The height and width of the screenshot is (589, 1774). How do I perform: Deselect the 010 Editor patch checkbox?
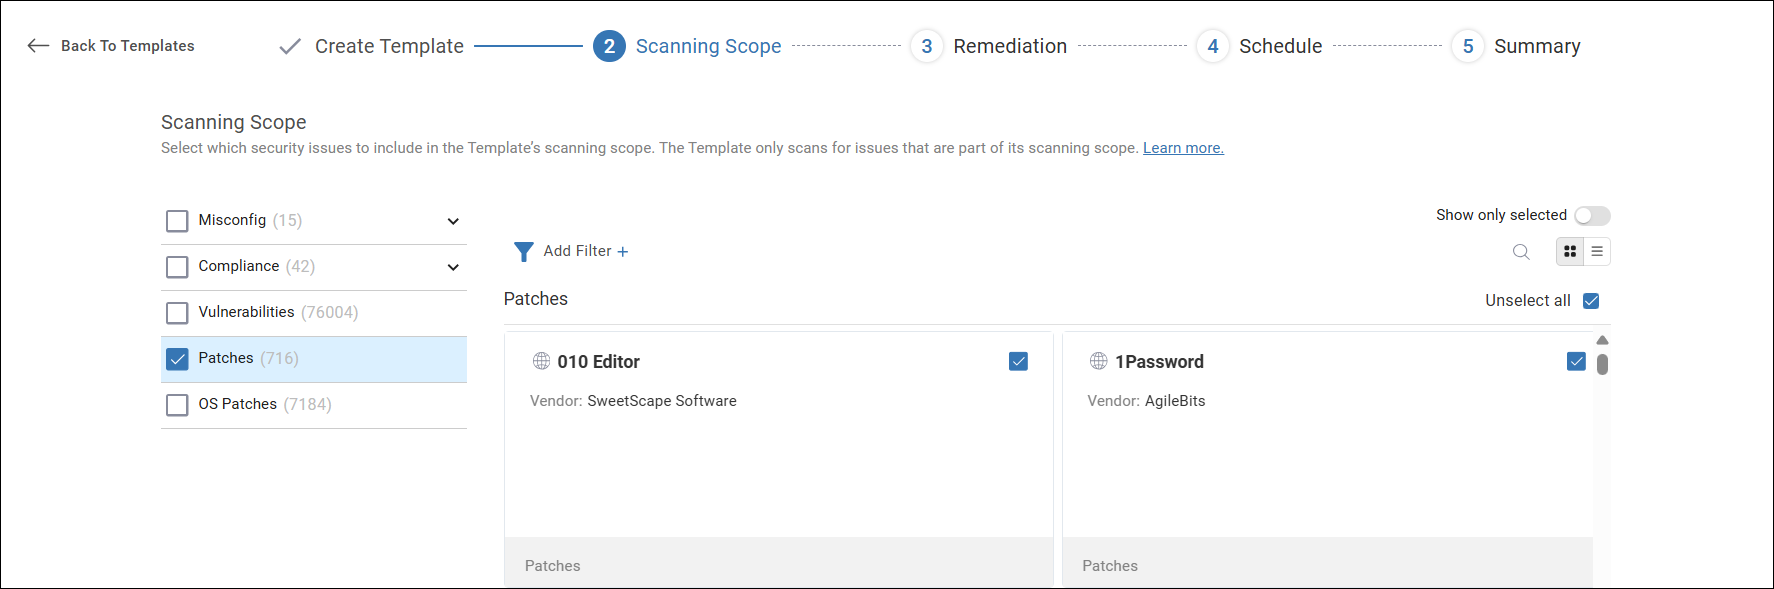click(x=1018, y=361)
